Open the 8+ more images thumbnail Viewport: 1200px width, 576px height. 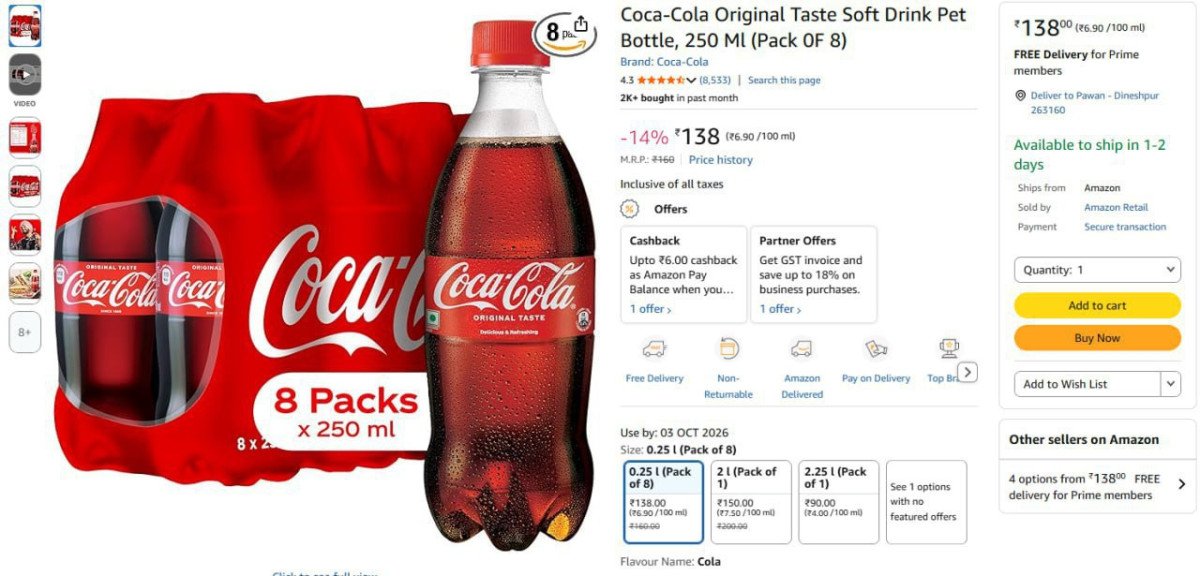pos(25,332)
